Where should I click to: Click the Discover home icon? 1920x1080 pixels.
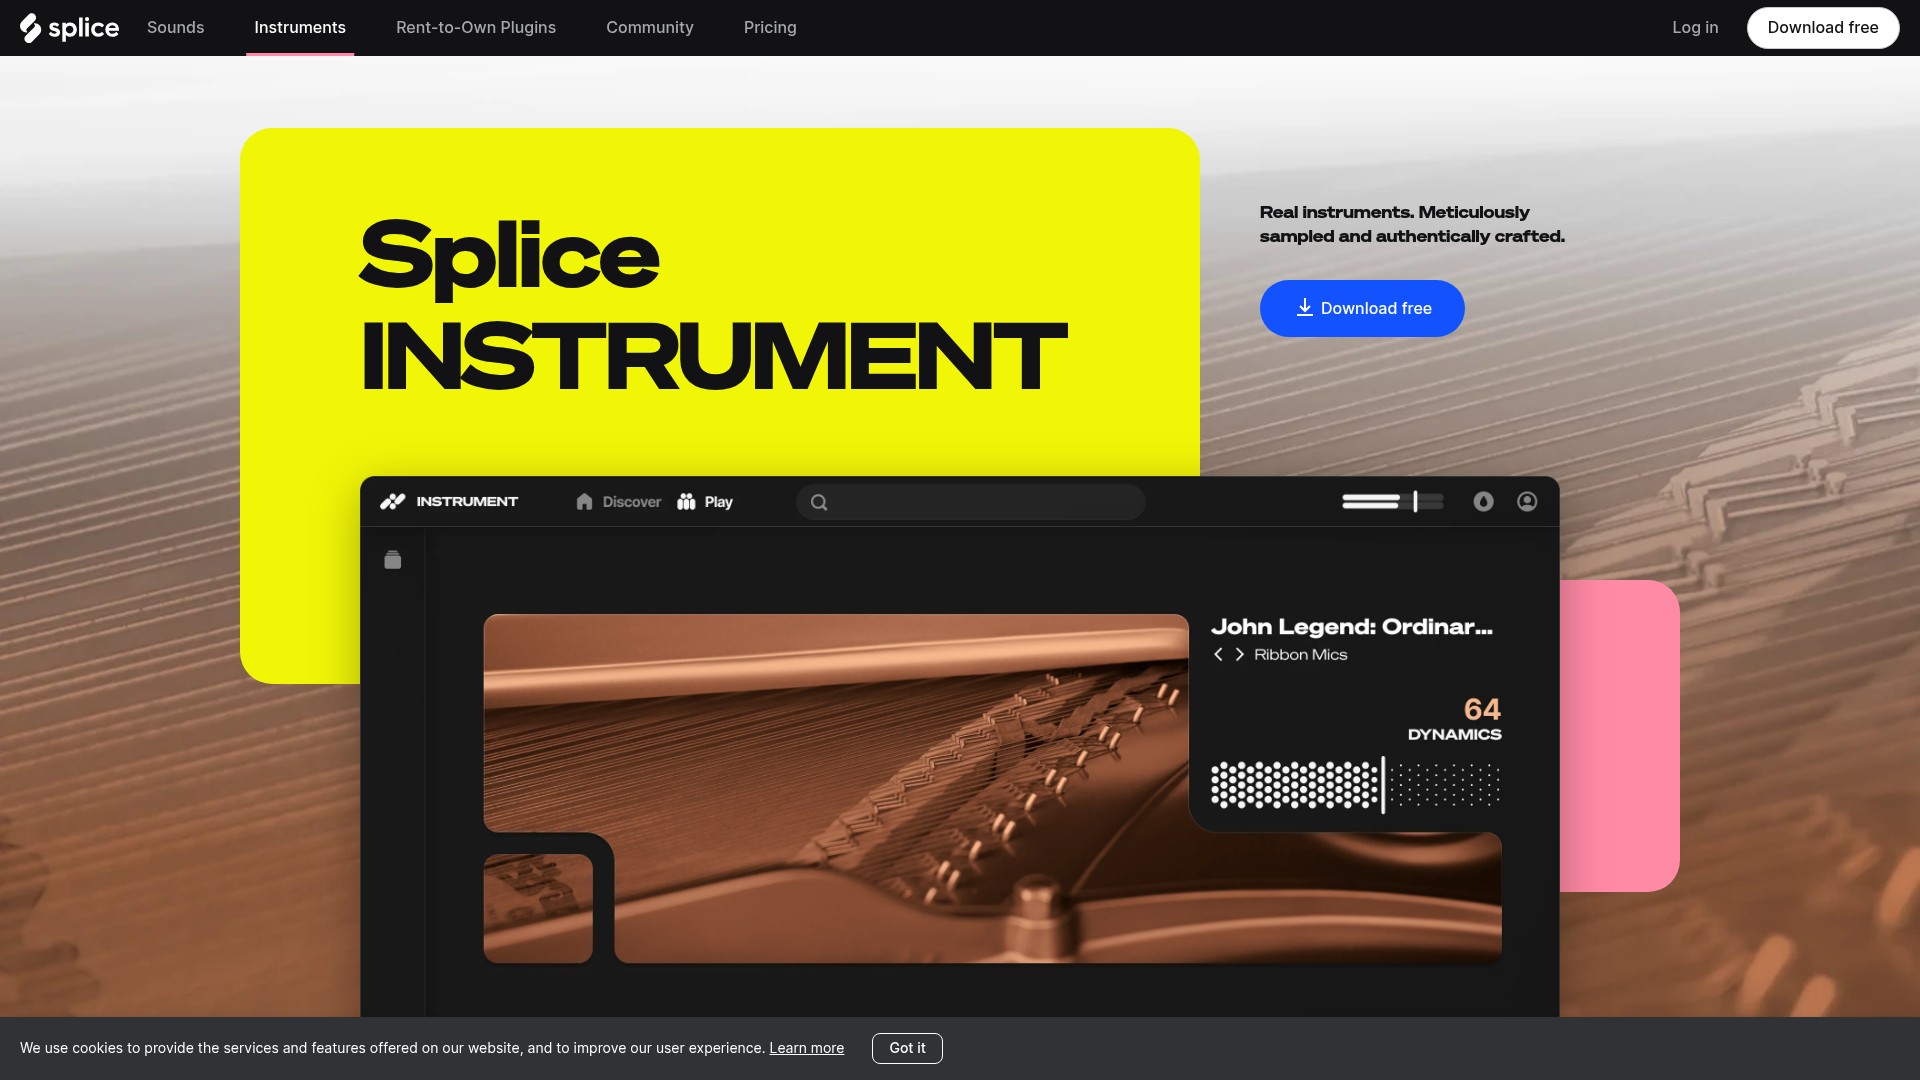584,501
